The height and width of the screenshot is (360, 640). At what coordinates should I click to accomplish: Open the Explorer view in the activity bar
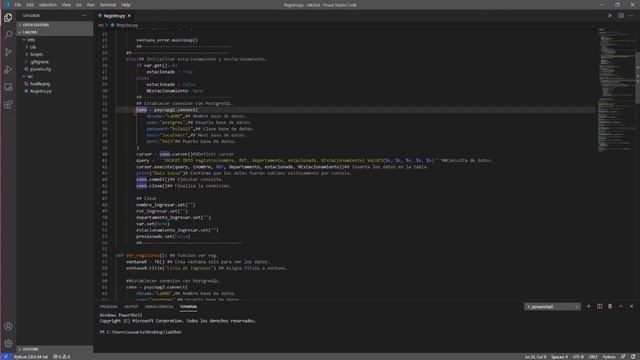(x=8, y=18)
